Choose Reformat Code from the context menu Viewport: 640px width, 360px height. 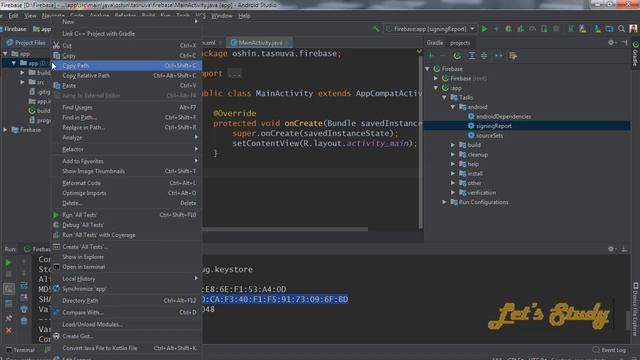coord(127,183)
